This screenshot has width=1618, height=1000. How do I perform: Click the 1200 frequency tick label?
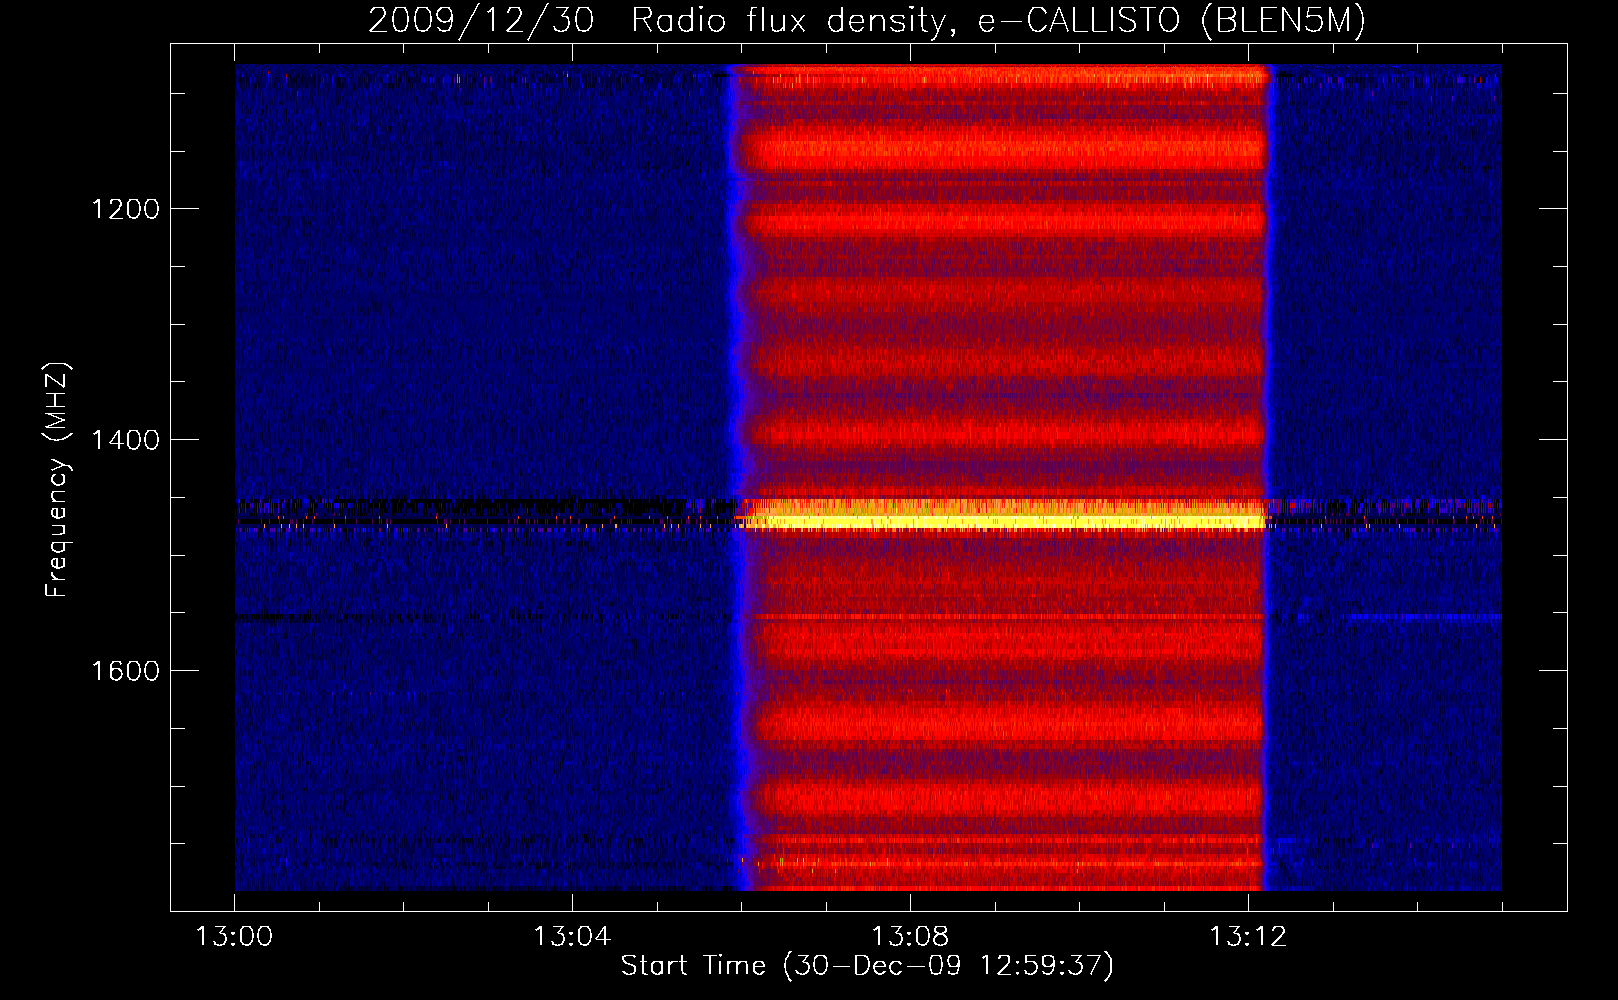[x=125, y=209]
